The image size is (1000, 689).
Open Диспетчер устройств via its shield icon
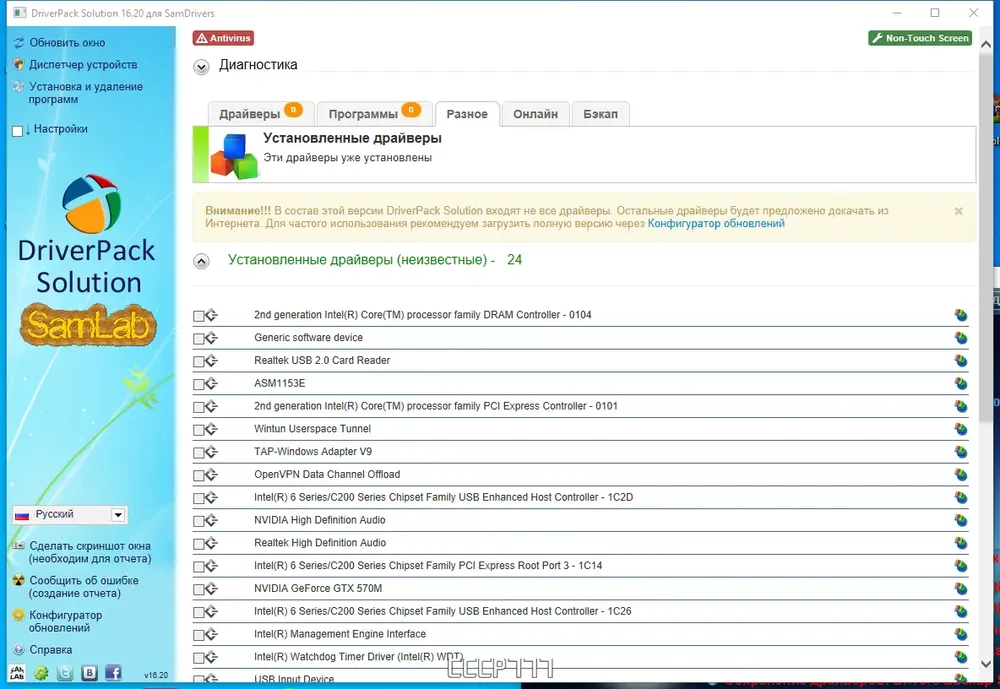19,64
